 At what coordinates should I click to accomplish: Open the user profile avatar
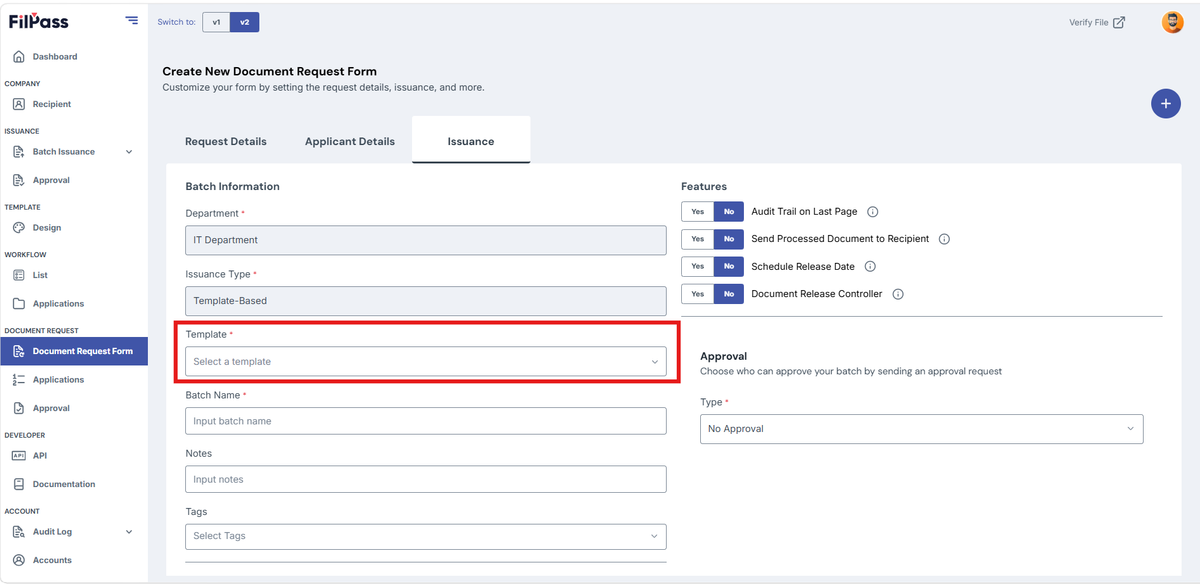tap(1173, 22)
